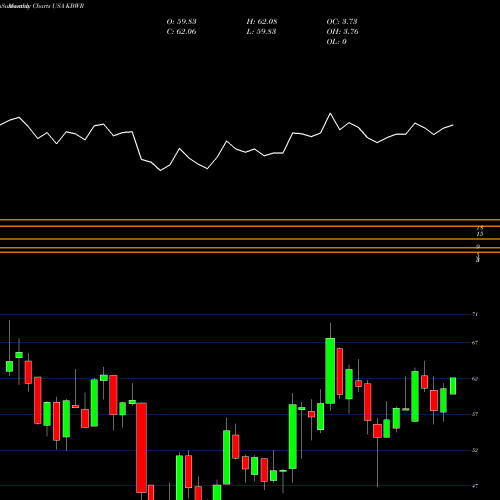Click the 67 price axis label
Screen dimensions: 500x500
coord(475,343)
